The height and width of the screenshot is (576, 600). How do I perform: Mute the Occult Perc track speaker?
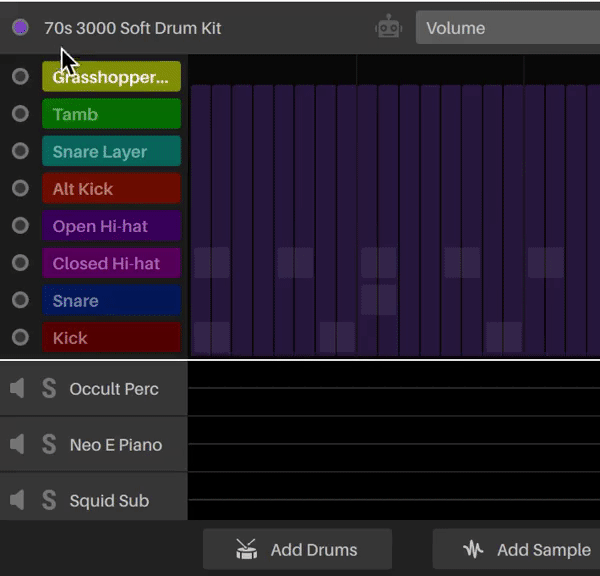click(x=17, y=388)
